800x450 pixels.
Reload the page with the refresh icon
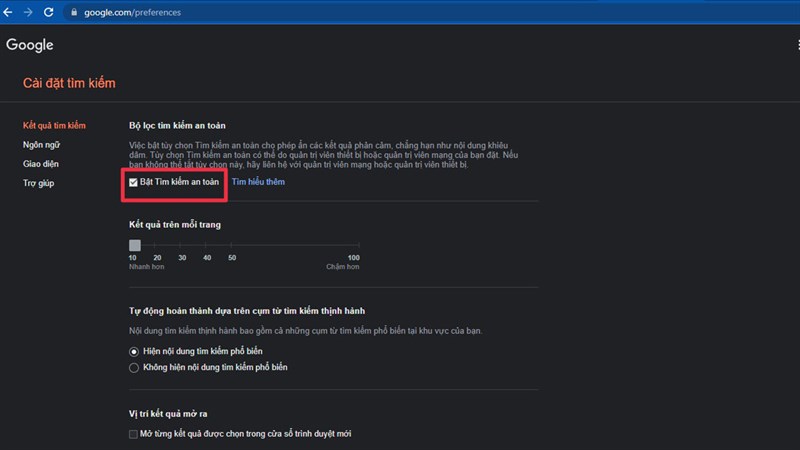pos(48,12)
